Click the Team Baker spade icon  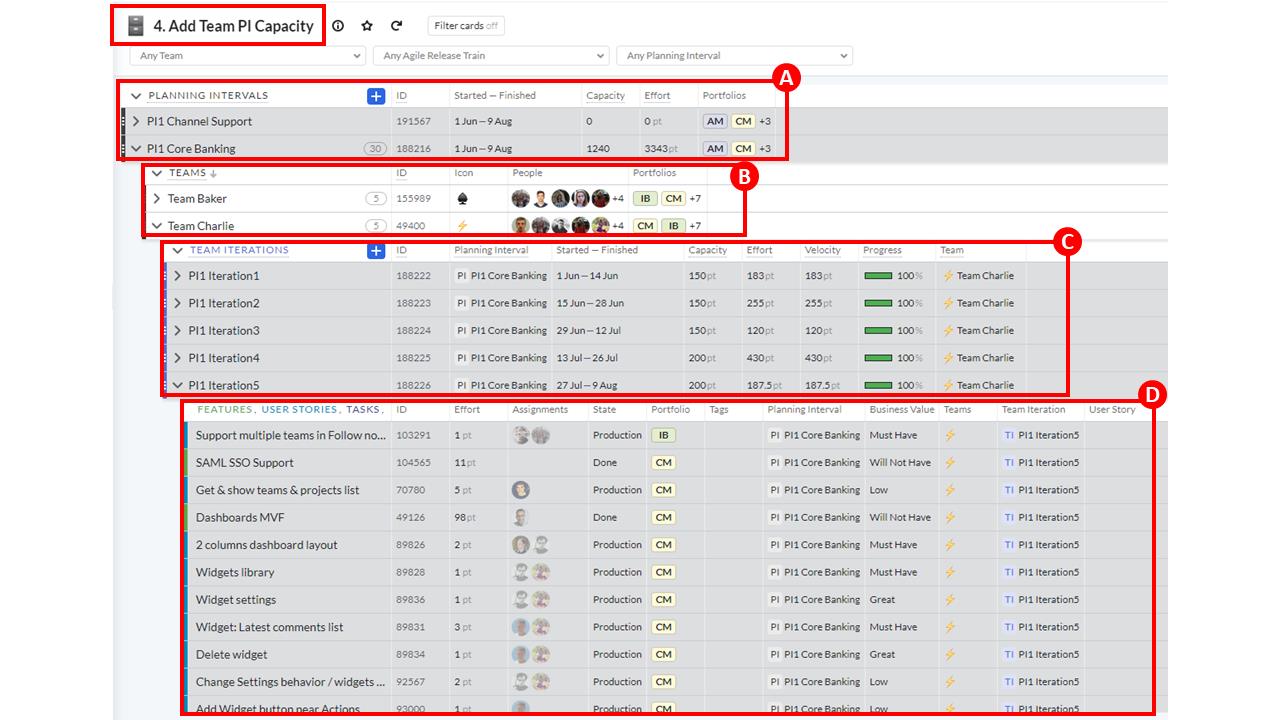click(462, 198)
